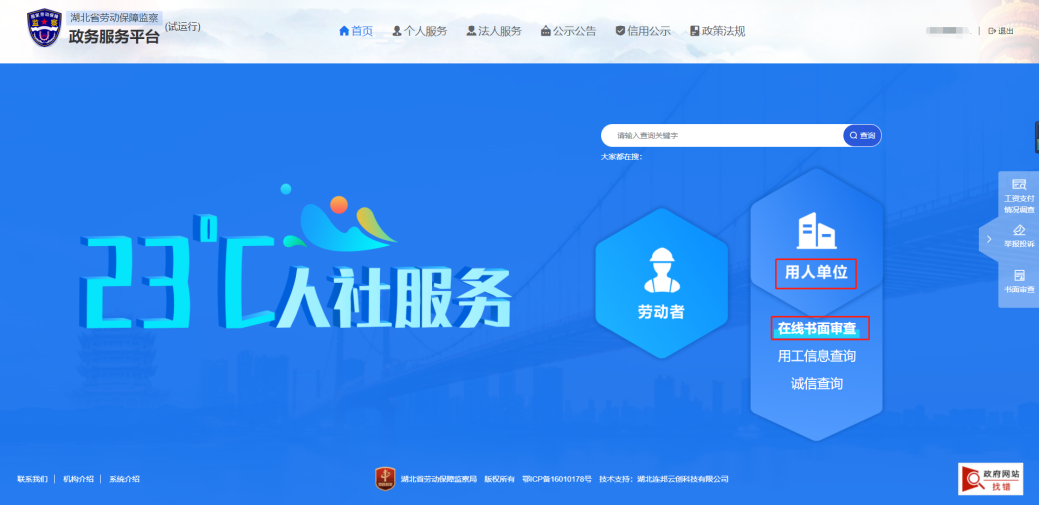This screenshot has height=505, width=1039.
Task: Go to 公示公告 navigation tab
Action: pos(568,31)
